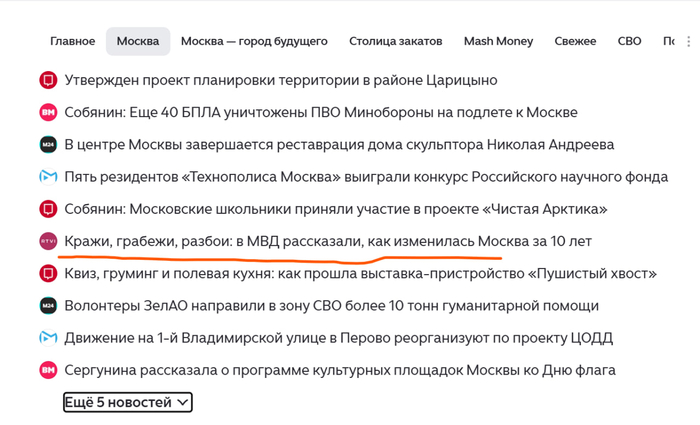Select the Москва — город будущего tab
Screen dimensions: 700x425
tap(254, 42)
